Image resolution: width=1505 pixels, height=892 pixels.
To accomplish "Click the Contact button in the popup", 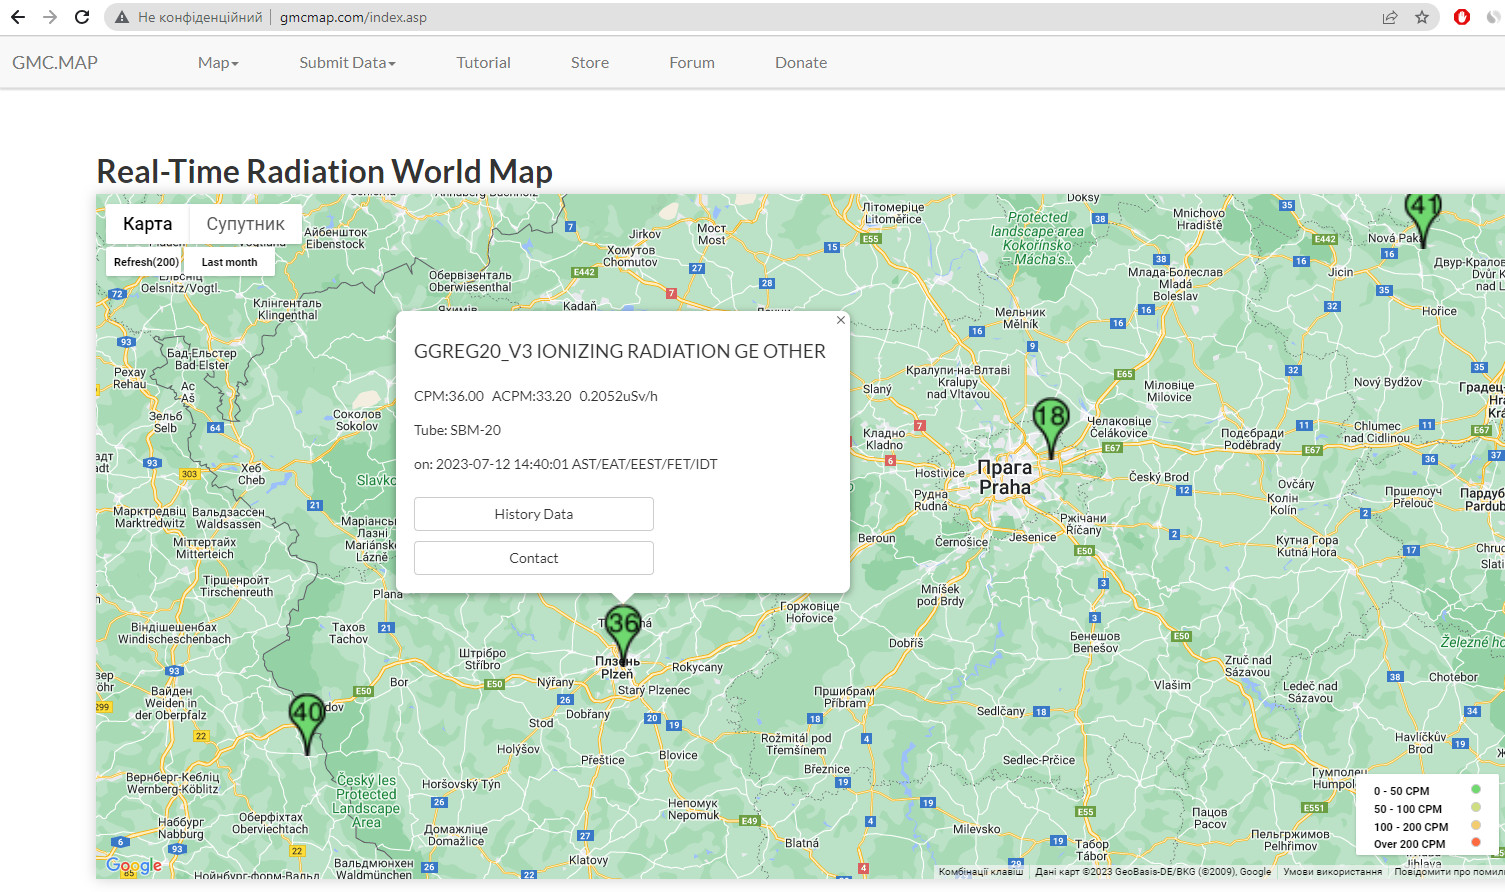I will pyautogui.click(x=533, y=557).
